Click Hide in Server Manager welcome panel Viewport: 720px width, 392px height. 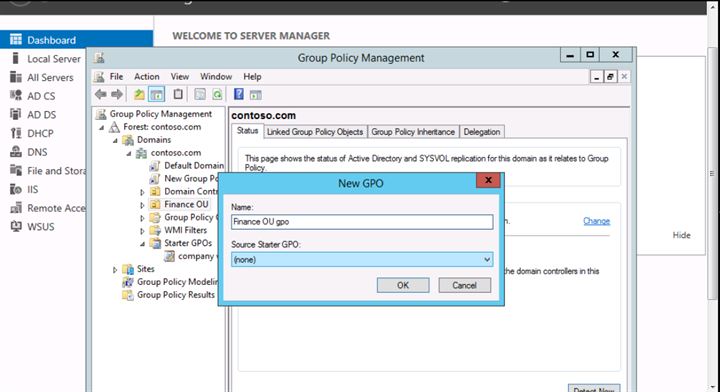pyautogui.click(x=681, y=235)
